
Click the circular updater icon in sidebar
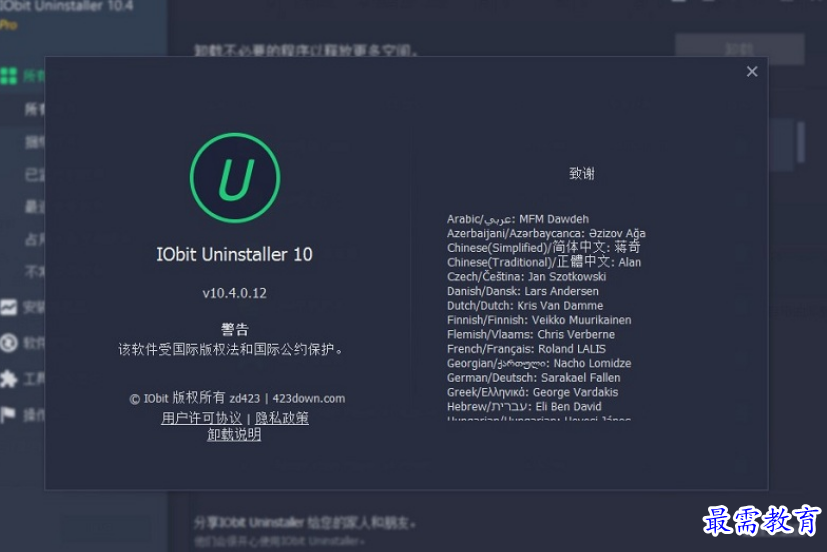click(8, 343)
